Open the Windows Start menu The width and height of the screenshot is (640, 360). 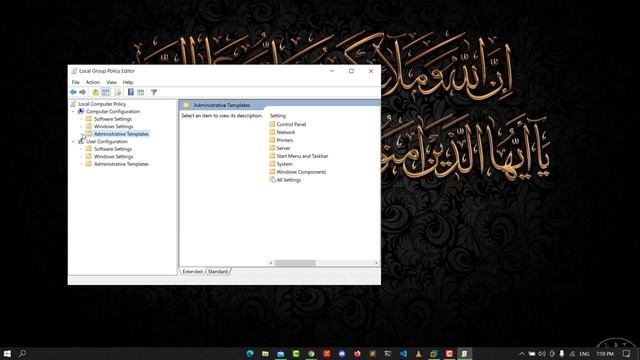7,353
